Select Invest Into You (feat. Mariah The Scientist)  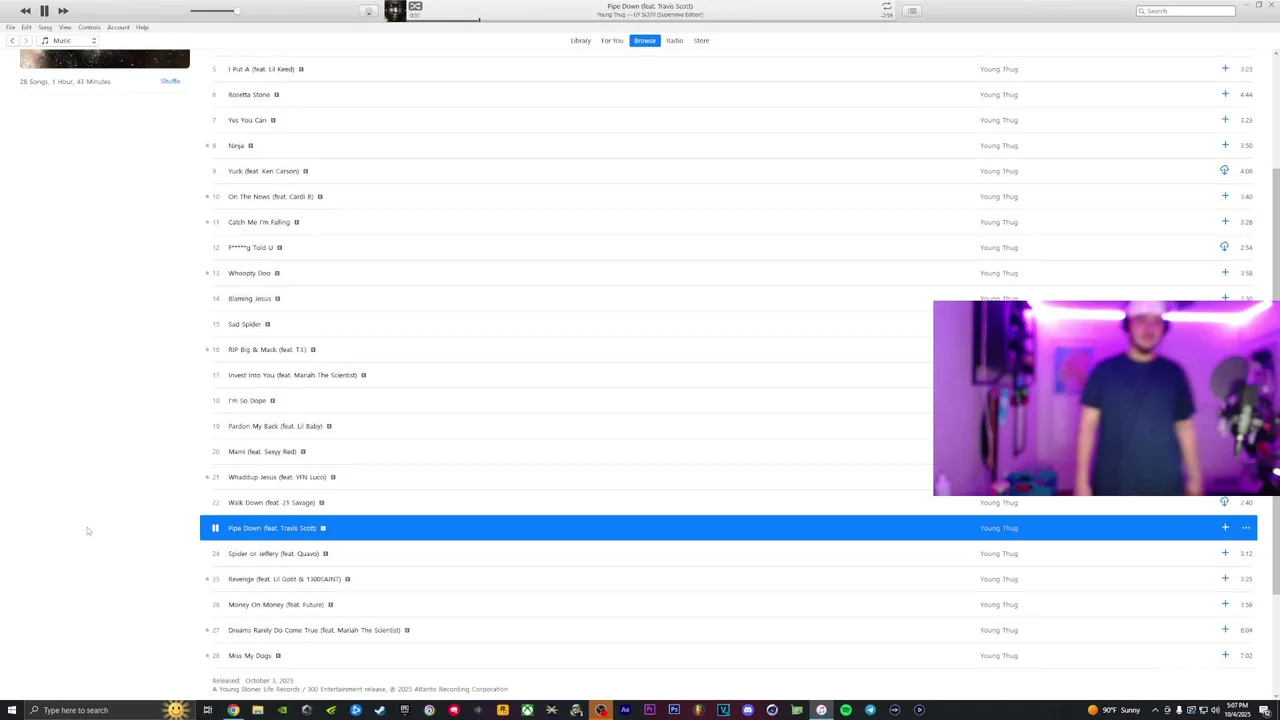292,375
